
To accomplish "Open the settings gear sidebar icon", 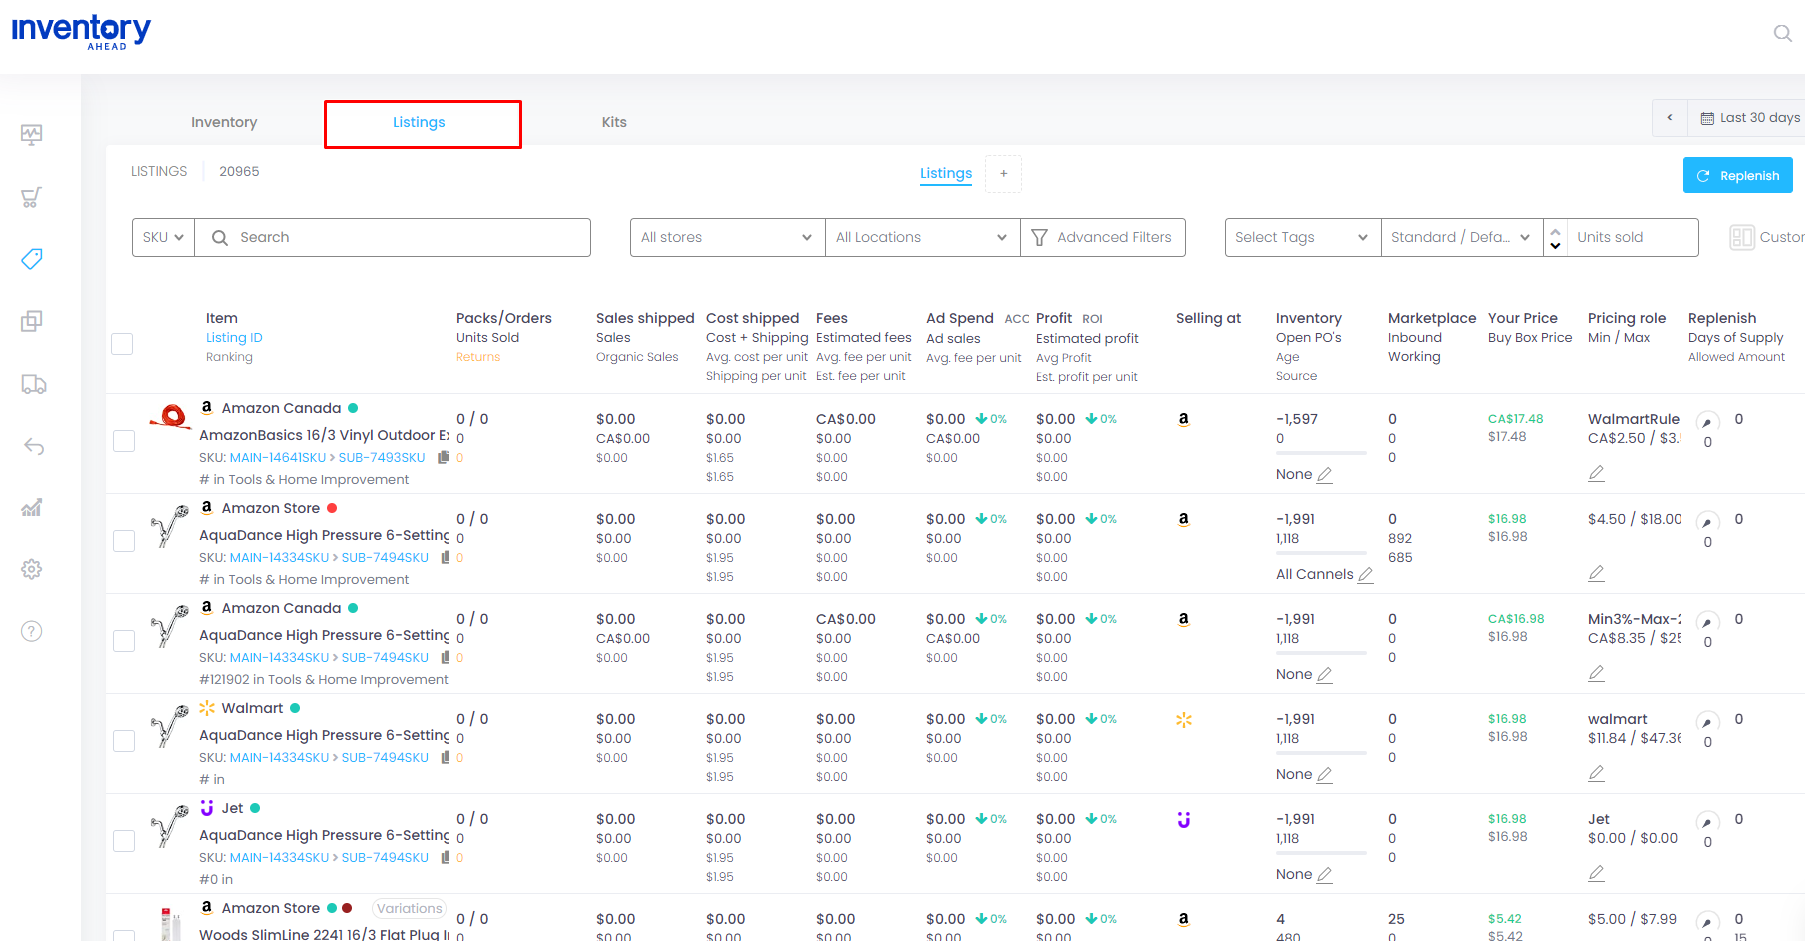I will (32, 569).
